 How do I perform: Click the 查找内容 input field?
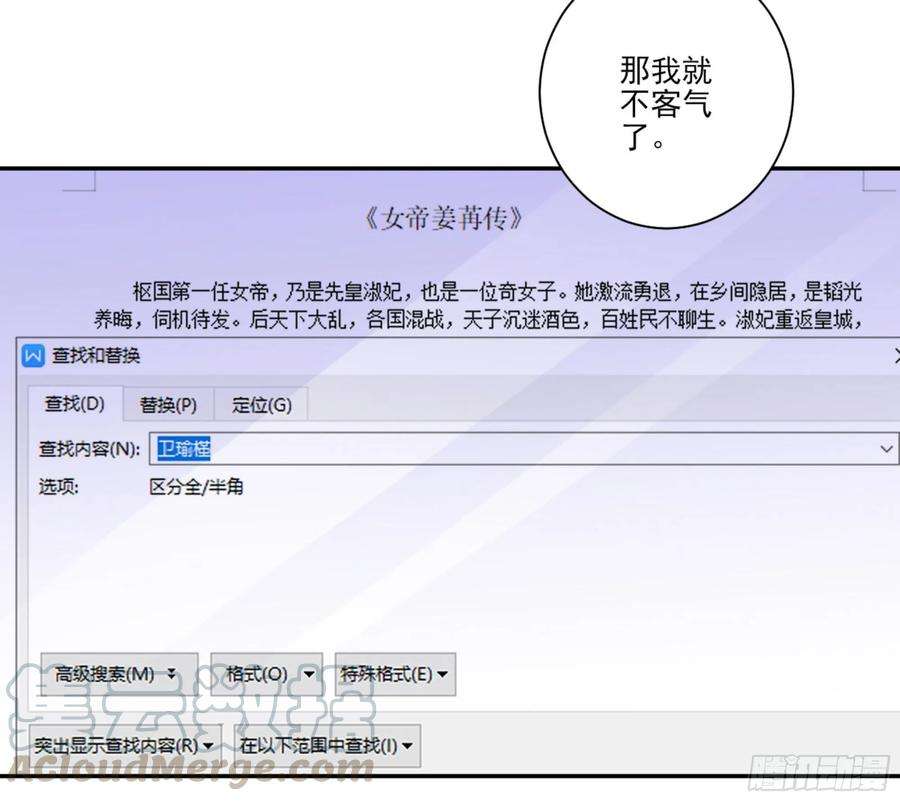(x=523, y=449)
